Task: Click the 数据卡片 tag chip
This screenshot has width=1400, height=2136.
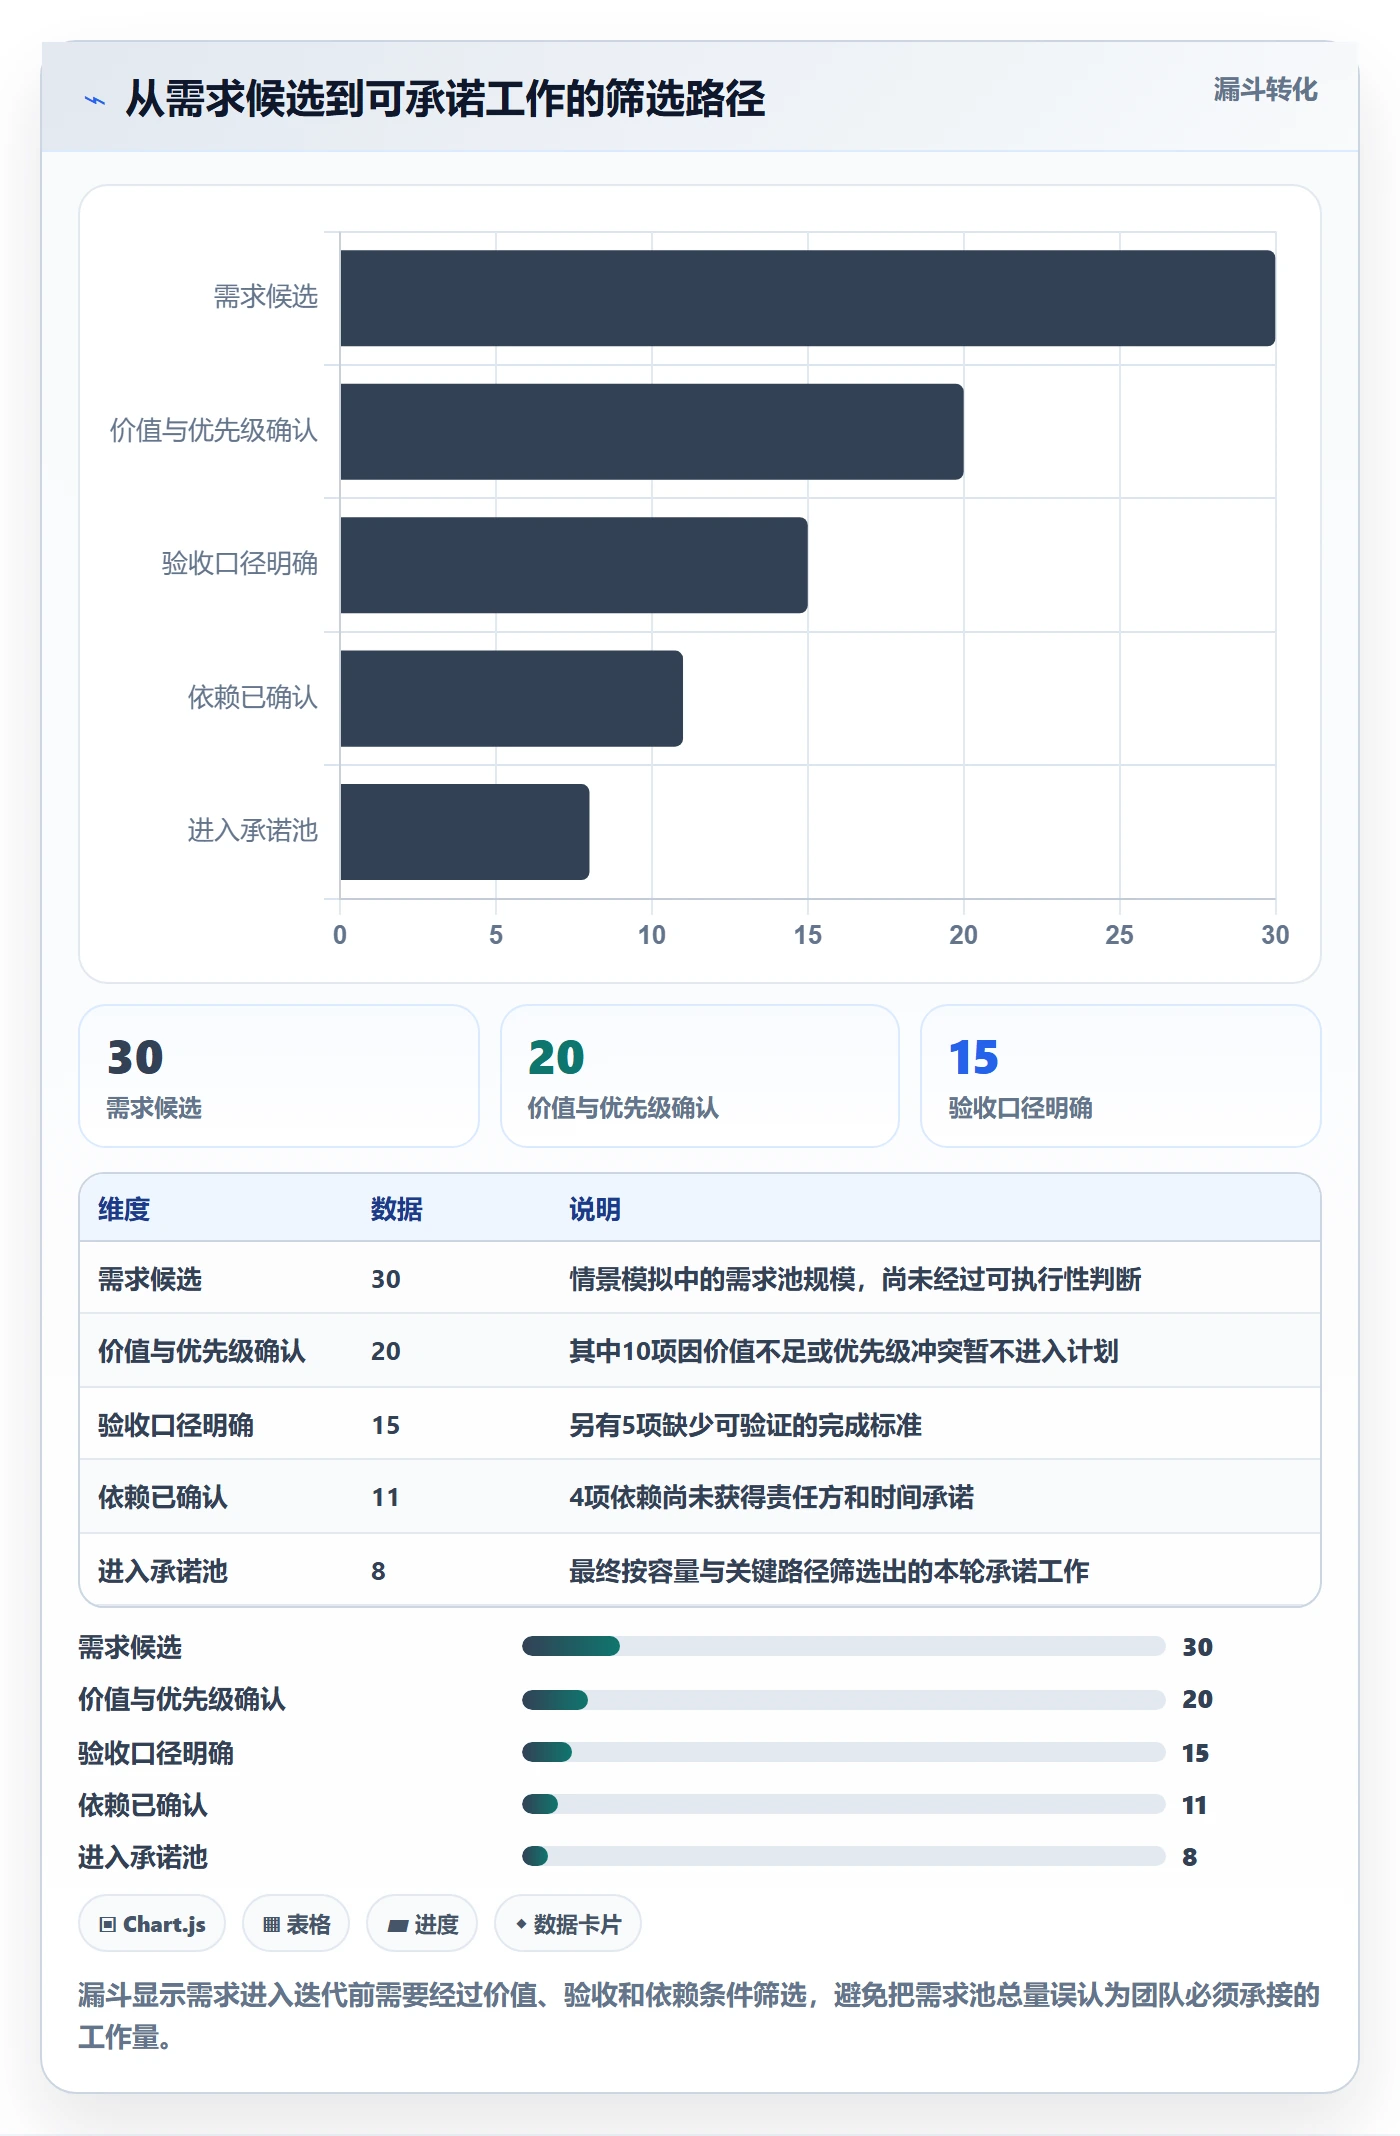Action: click(568, 1923)
